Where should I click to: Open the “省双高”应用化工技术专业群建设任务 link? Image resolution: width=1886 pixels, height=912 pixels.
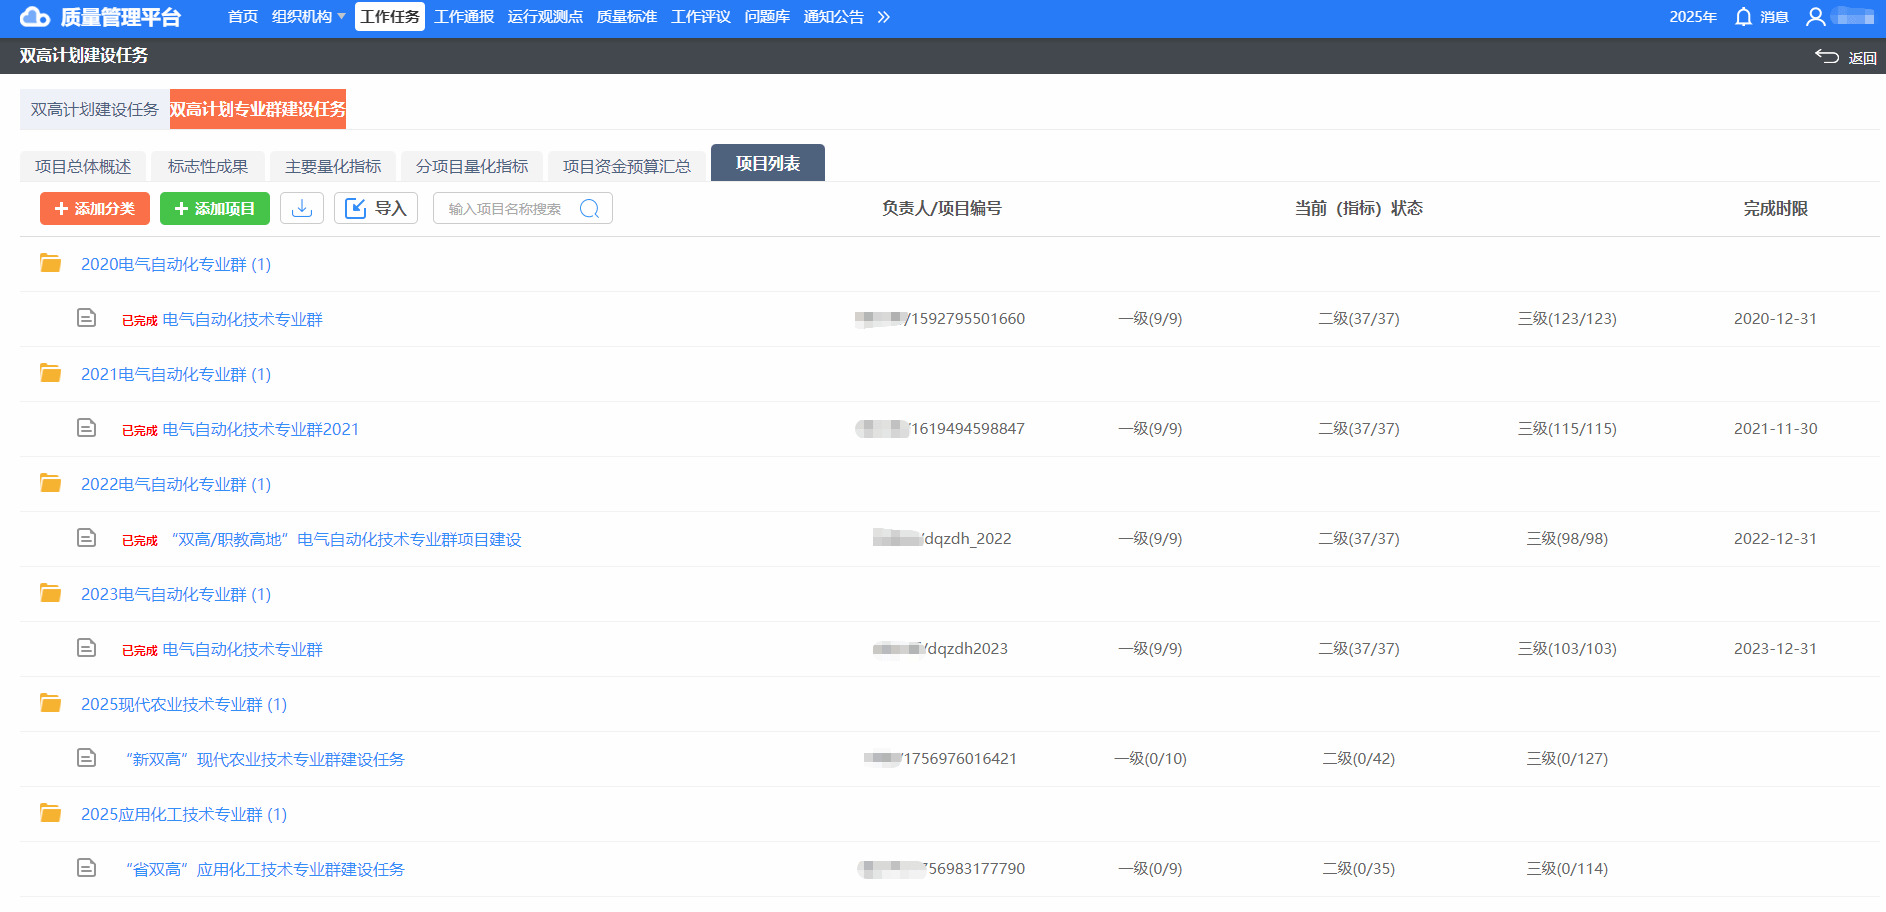point(265,869)
